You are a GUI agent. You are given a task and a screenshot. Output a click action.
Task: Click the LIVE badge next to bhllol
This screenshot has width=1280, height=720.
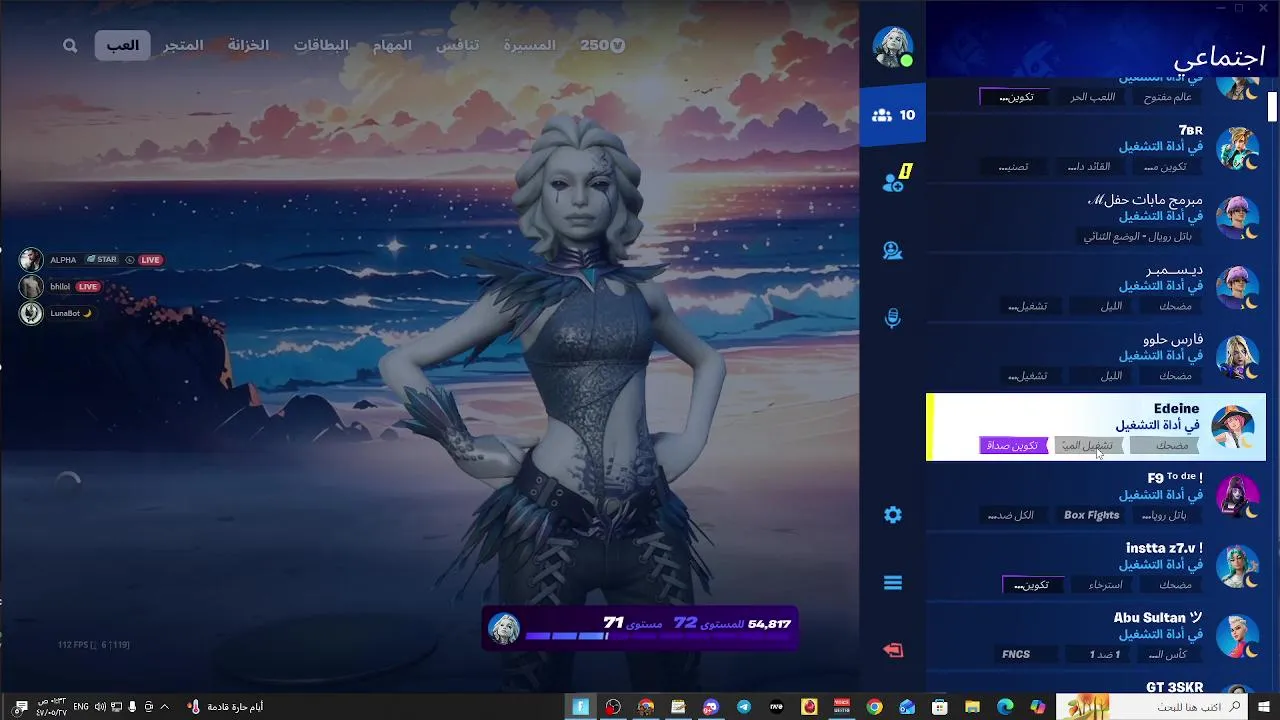click(x=88, y=287)
